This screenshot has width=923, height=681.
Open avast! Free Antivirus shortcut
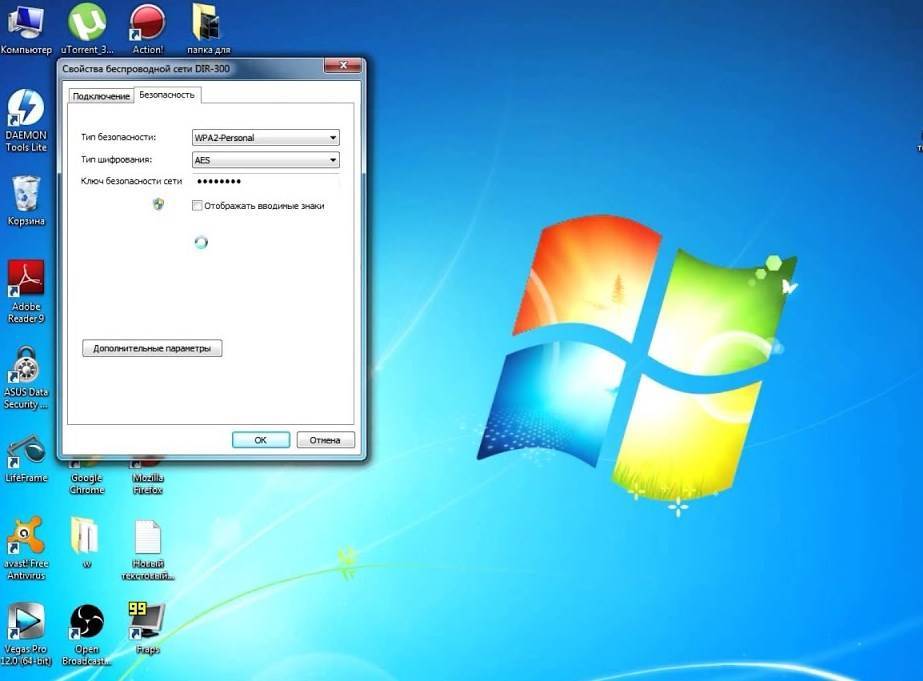26,537
